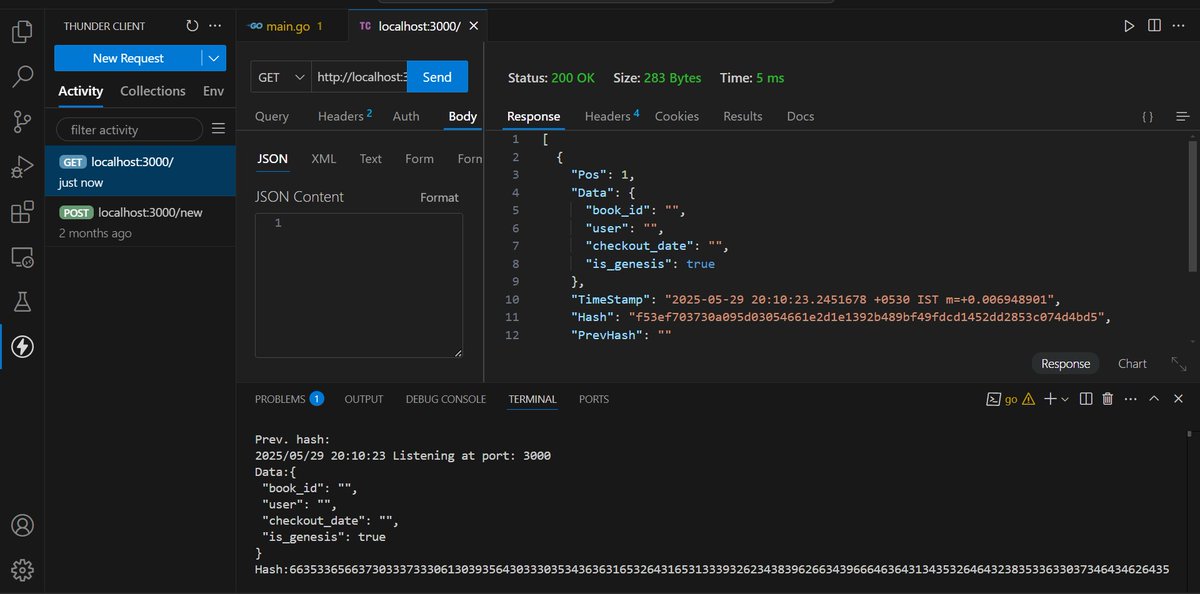This screenshot has height=594, width=1200.
Task: Open the Results response tab
Action: coord(743,116)
